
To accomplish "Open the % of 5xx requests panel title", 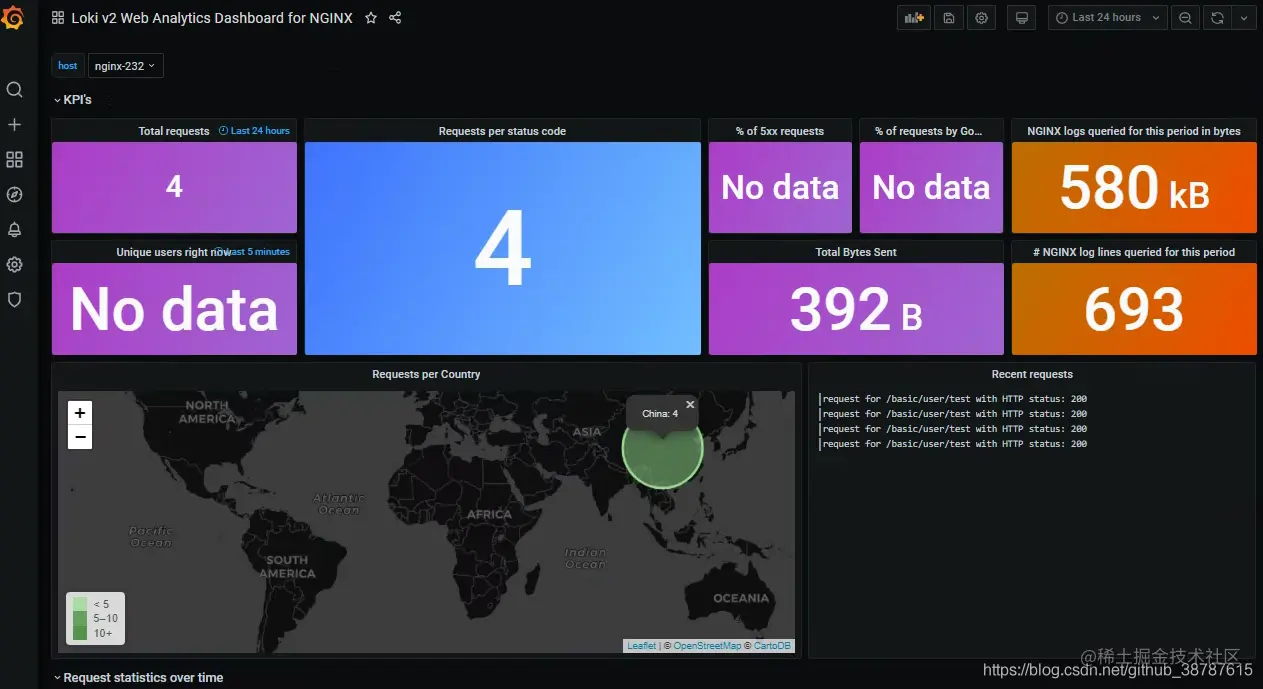I will 780,131.
